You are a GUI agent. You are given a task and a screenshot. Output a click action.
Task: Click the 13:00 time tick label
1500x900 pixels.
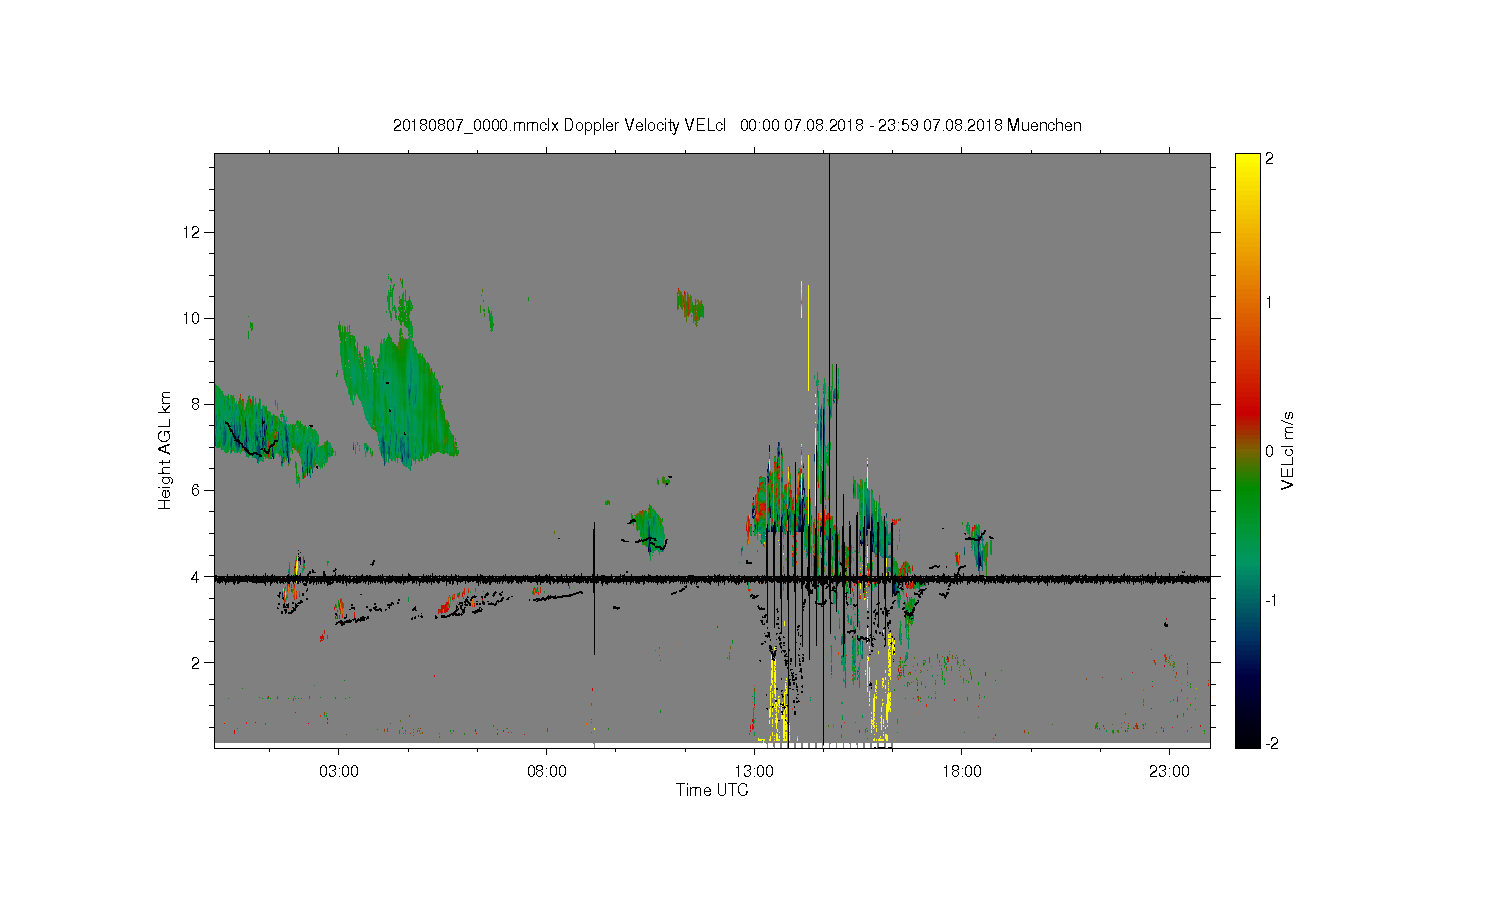(754, 771)
